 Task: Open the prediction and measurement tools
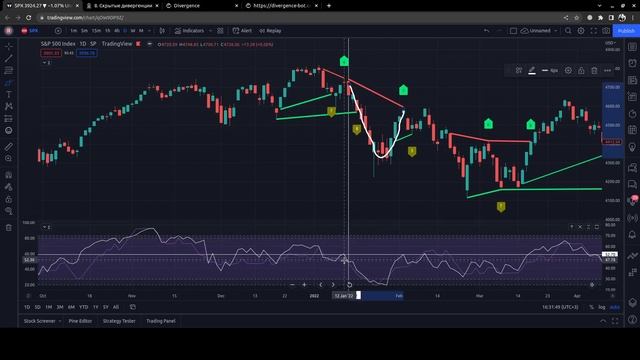point(9,119)
